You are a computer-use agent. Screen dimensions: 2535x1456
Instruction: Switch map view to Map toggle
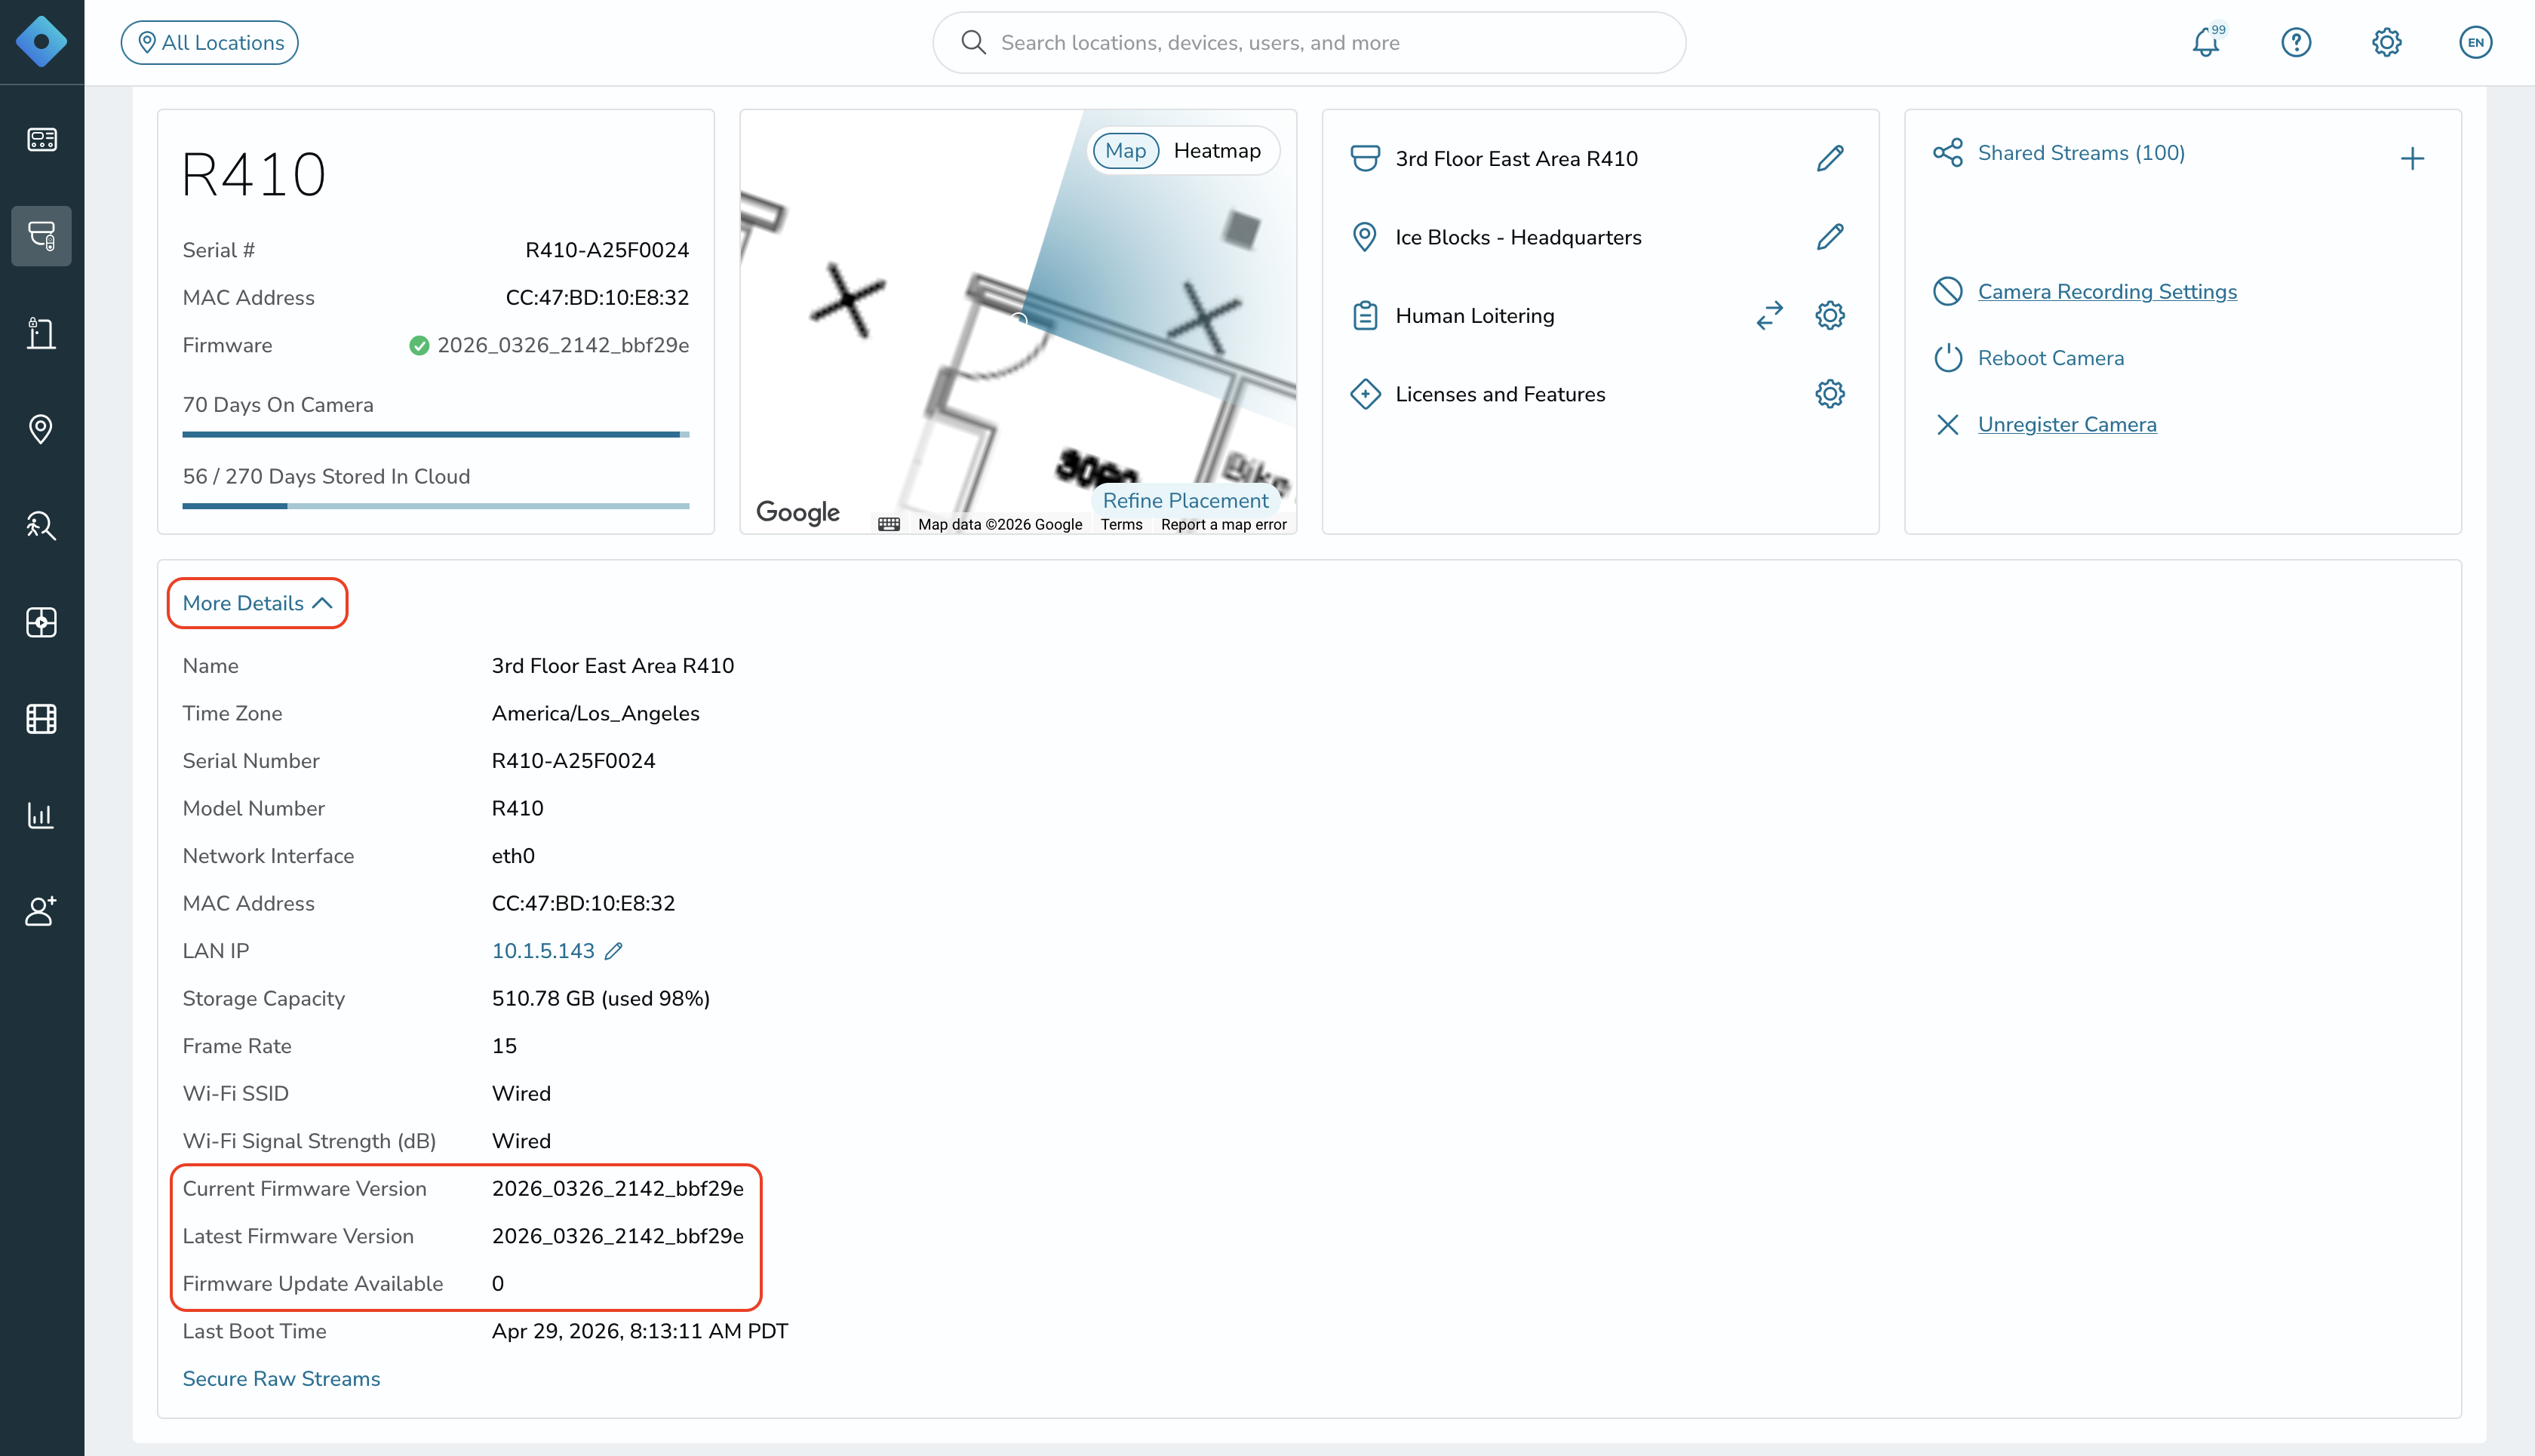(1126, 151)
